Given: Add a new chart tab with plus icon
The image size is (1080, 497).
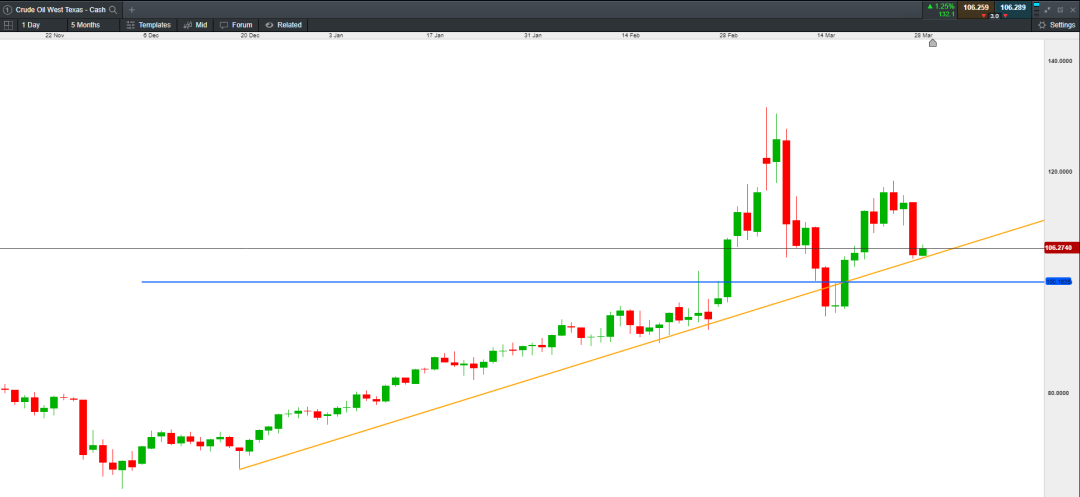Looking at the screenshot, I should coord(132,10).
